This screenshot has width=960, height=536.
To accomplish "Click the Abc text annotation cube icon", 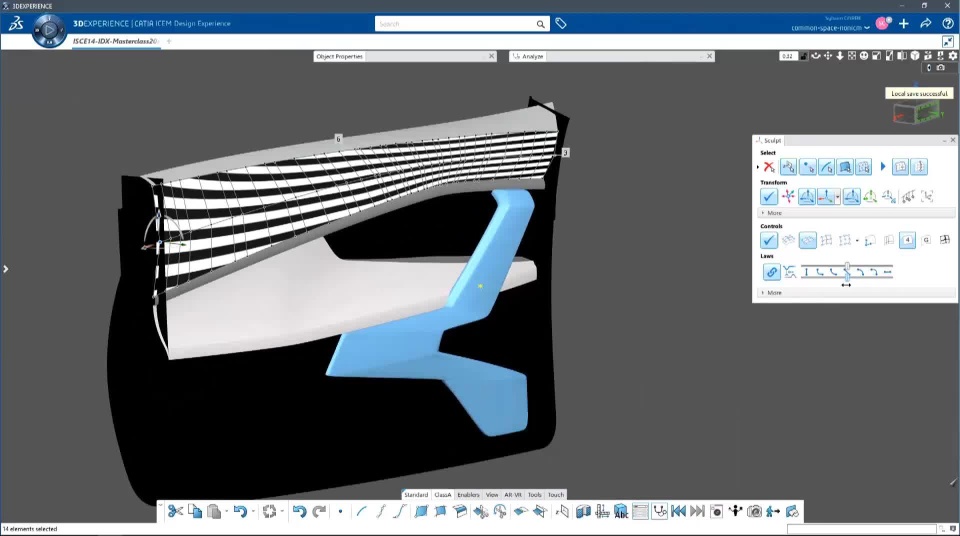I will click(621, 511).
